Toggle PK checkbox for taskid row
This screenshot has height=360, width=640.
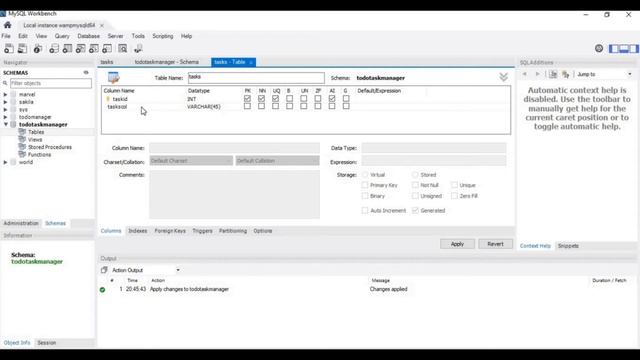tap(247, 98)
